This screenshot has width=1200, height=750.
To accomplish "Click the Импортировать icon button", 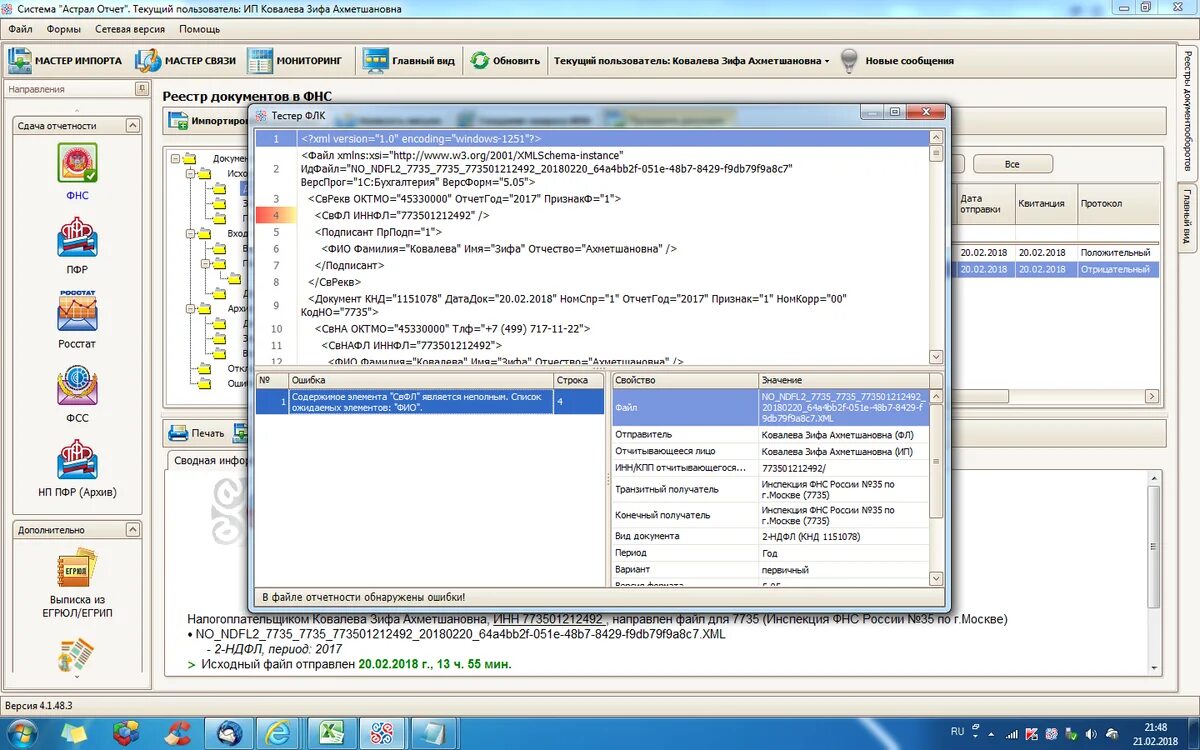I will coord(179,121).
